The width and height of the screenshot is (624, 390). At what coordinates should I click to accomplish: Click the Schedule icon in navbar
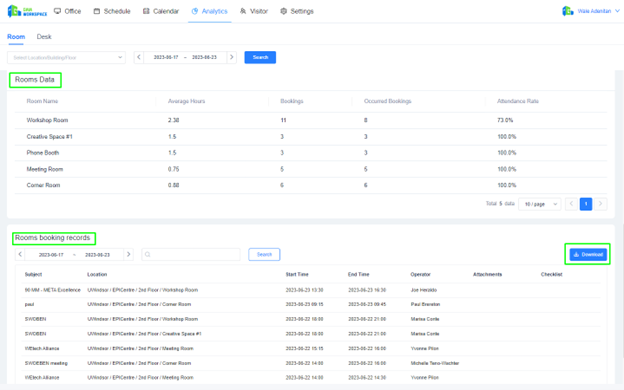97,11
